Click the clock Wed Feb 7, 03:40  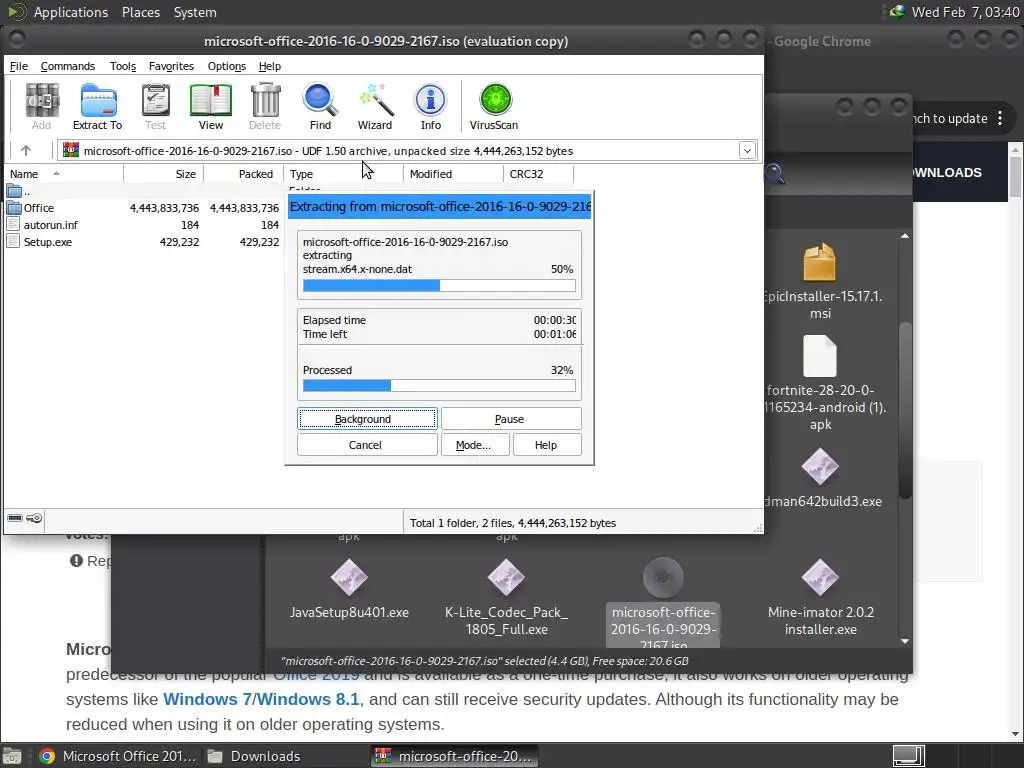(965, 12)
